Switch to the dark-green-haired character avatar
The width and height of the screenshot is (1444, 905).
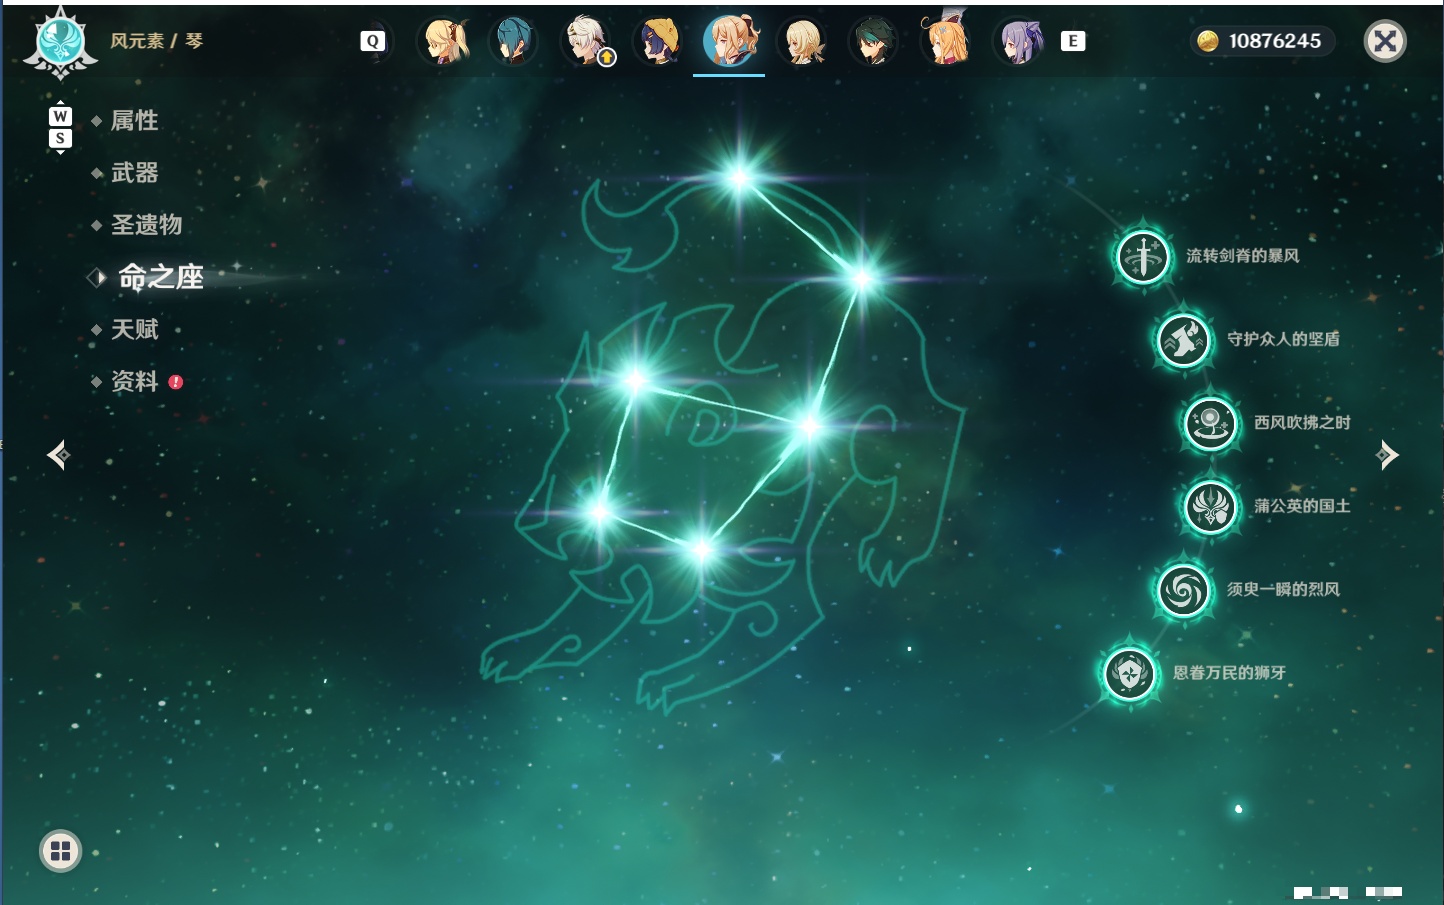point(873,41)
